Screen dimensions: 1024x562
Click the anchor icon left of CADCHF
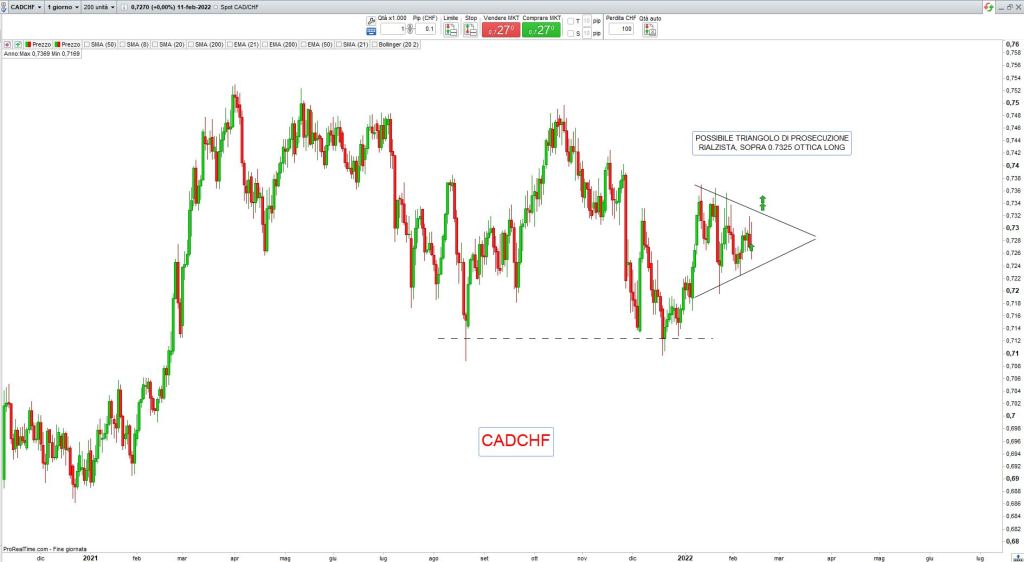click(4, 7)
